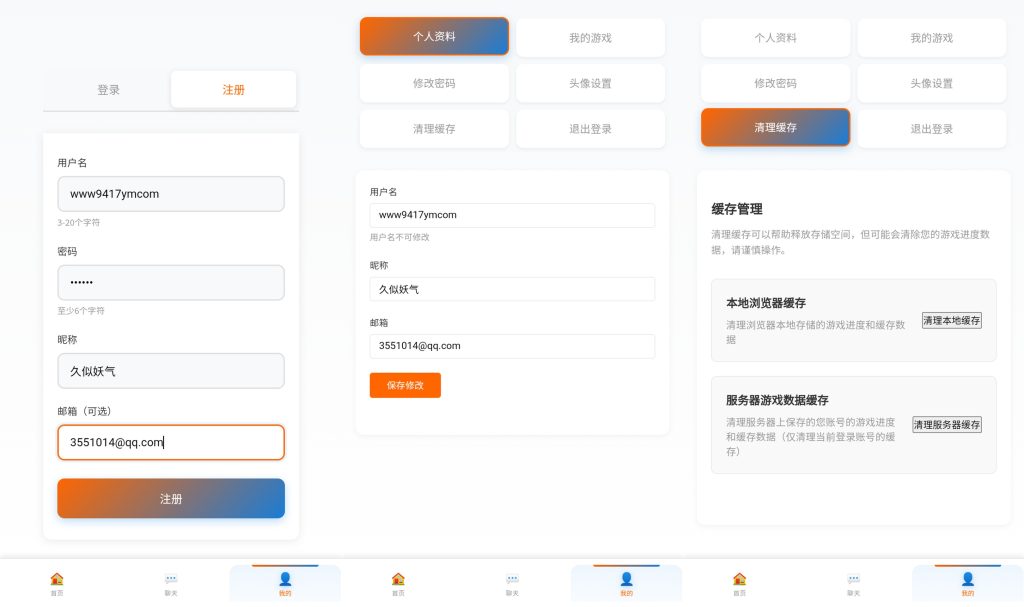Tap the blue person icon on the navbar
The width and height of the screenshot is (1024, 607).
[x=626, y=578]
